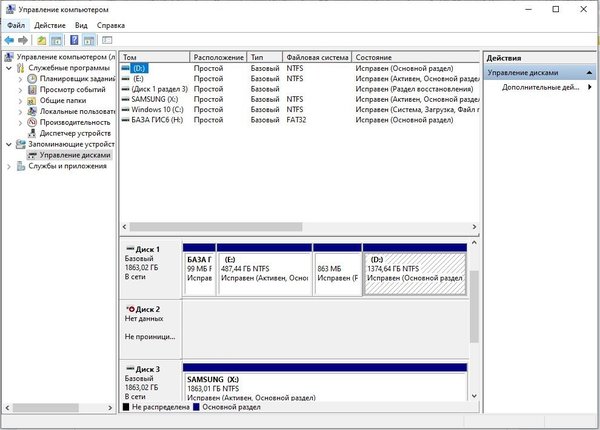
Task: Select the Windows 10 (C:) volume row
Action: click(x=300, y=109)
